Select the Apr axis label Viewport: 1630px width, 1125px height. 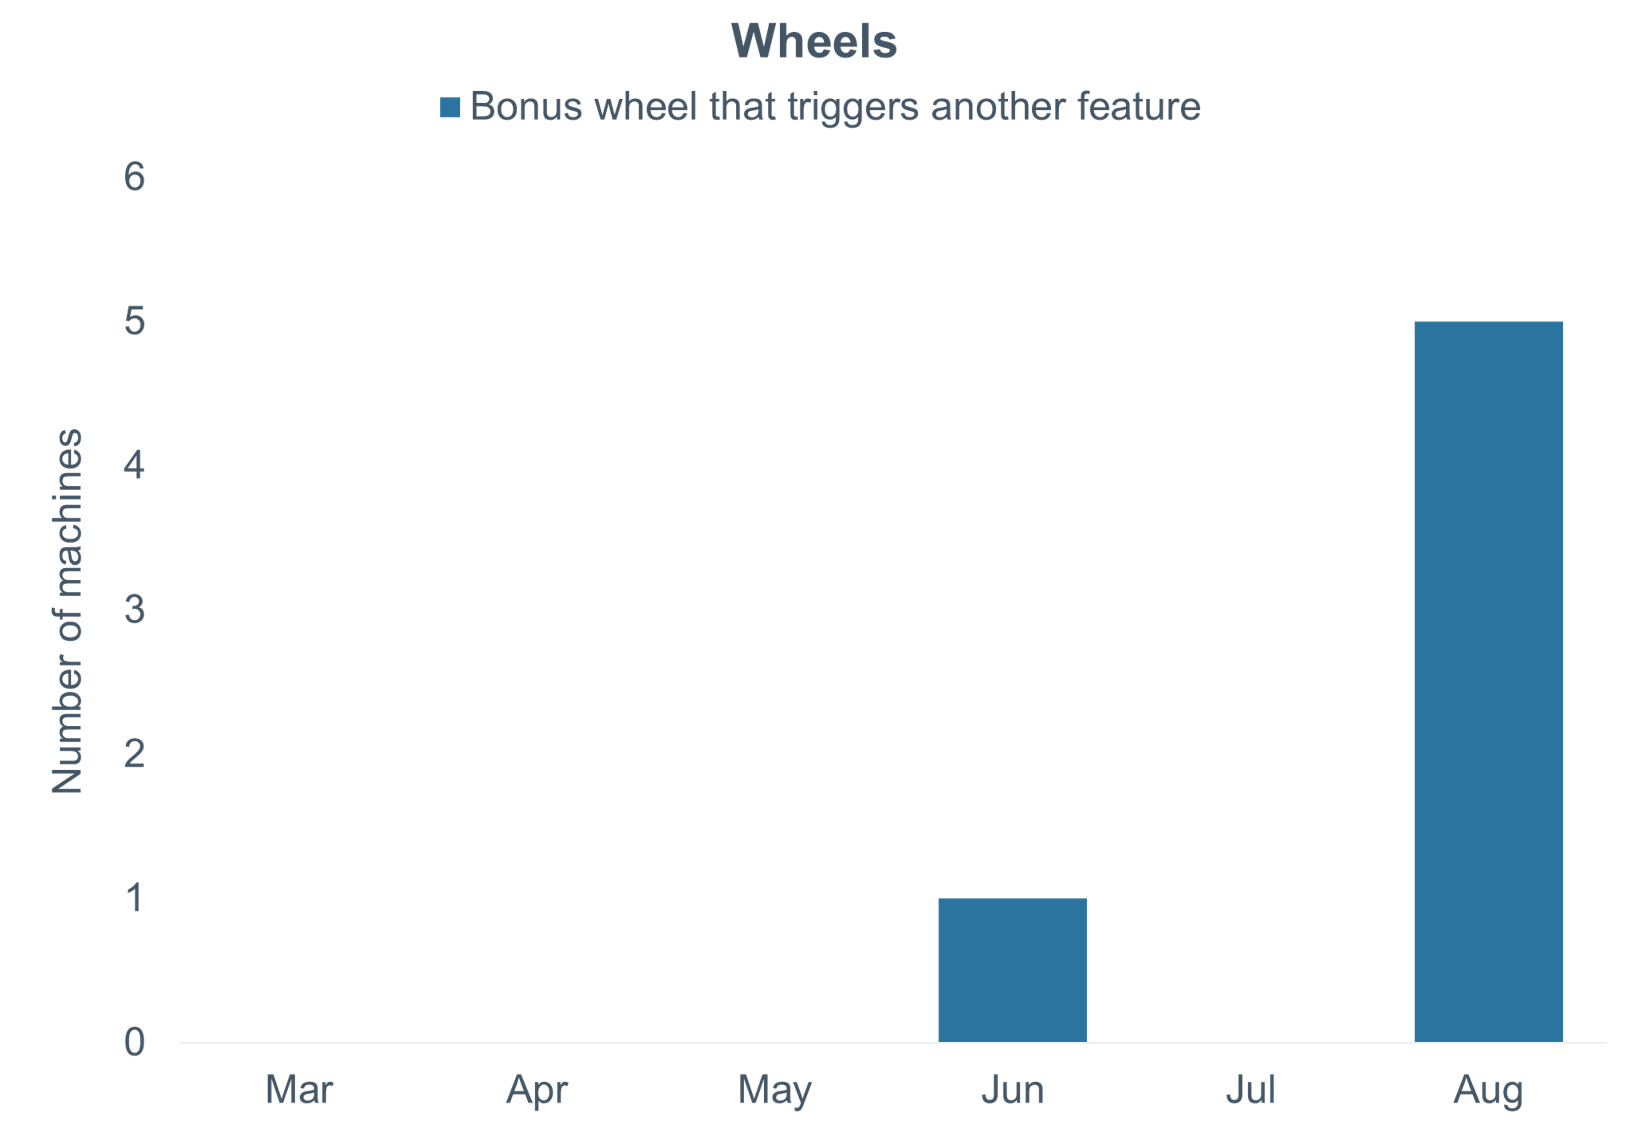pos(537,1090)
